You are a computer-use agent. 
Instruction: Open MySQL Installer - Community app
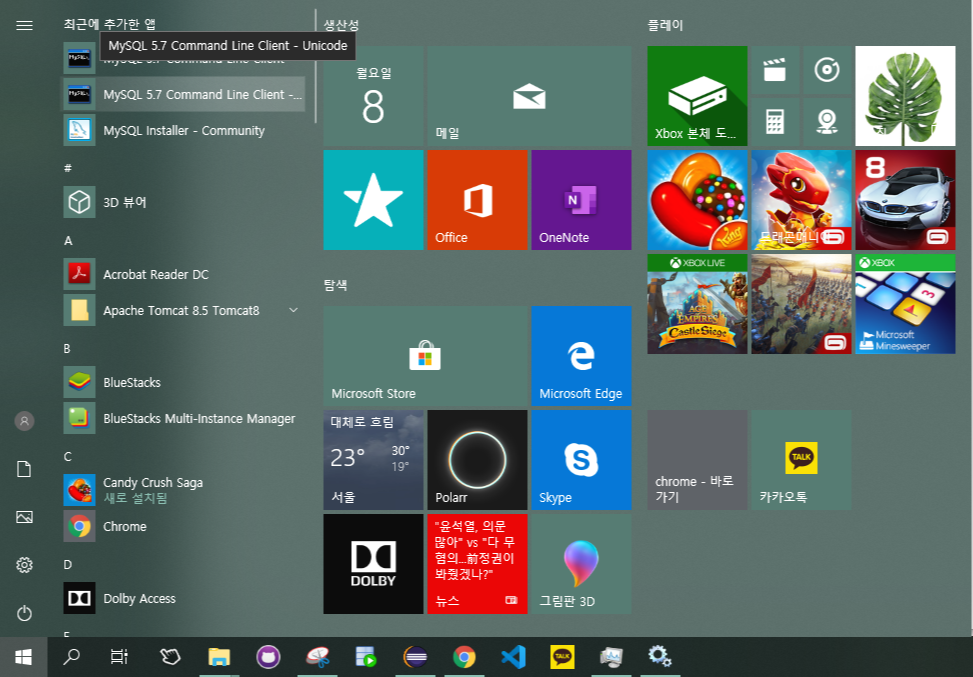coord(184,130)
